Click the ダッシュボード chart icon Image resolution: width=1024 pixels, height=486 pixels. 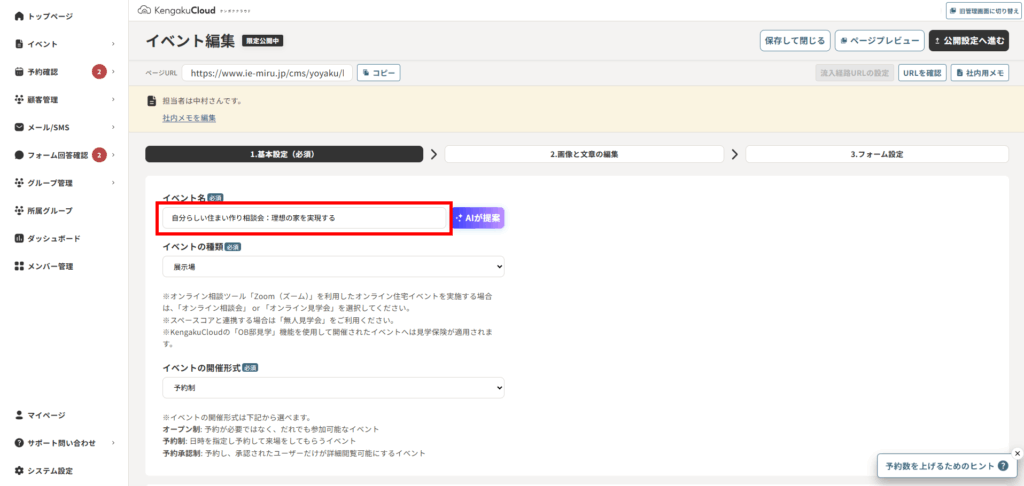[x=19, y=239]
